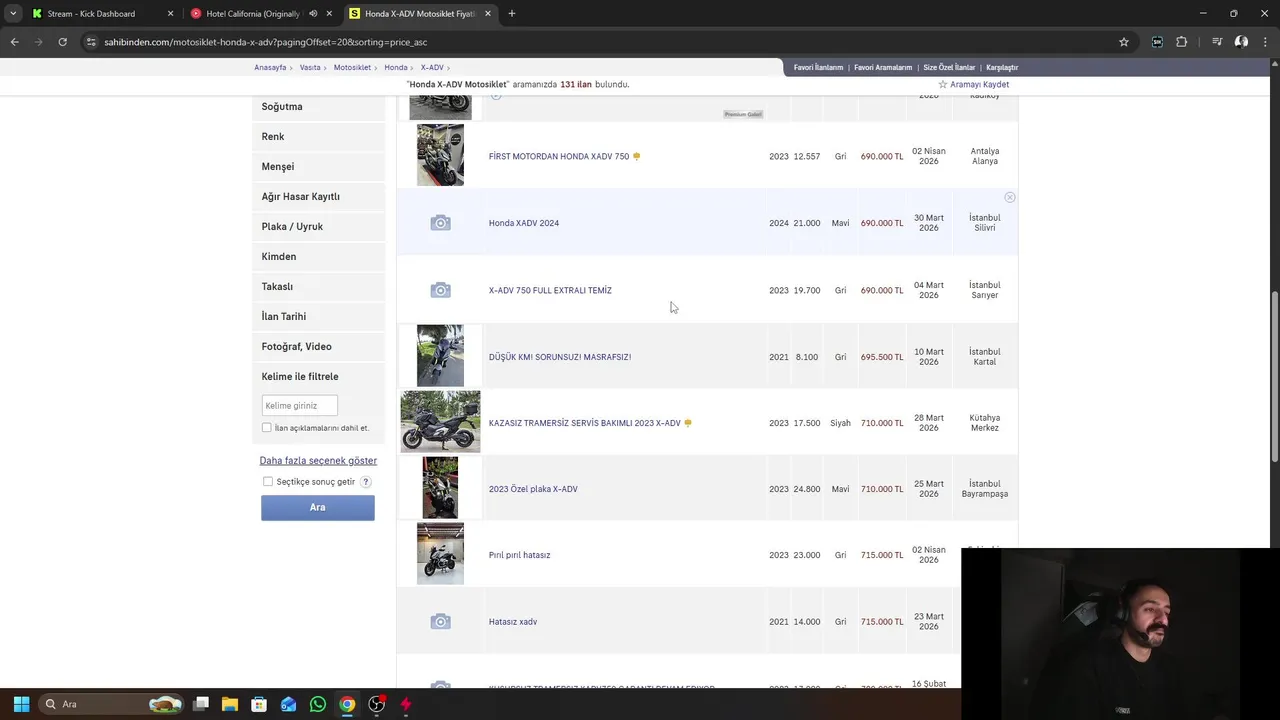Close the Honda X-ADV Motosiklet tab
Image resolution: width=1280 pixels, height=720 pixels.
coord(488,14)
